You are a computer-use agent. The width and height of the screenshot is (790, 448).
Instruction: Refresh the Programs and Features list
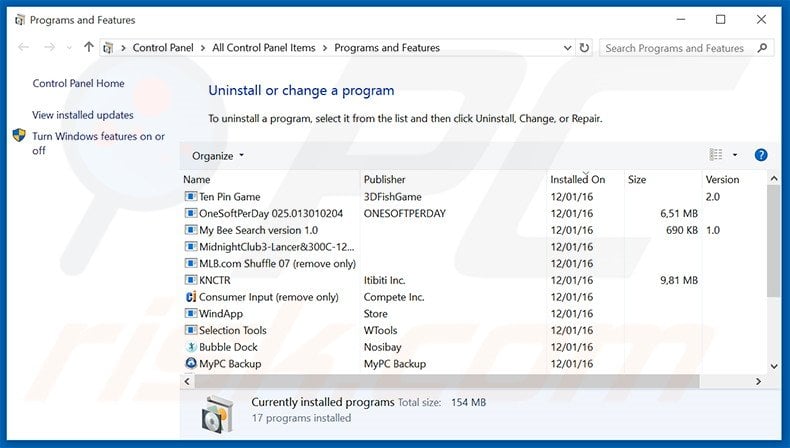point(584,48)
